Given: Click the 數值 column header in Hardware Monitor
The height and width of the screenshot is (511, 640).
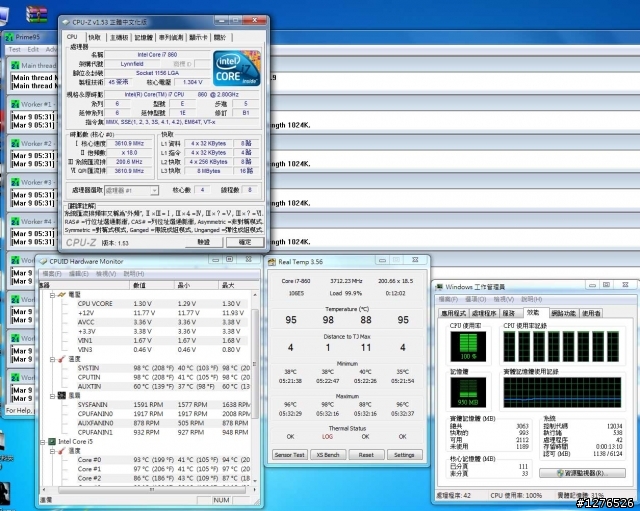Looking at the screenshot, I should click(x=152, y=285).
